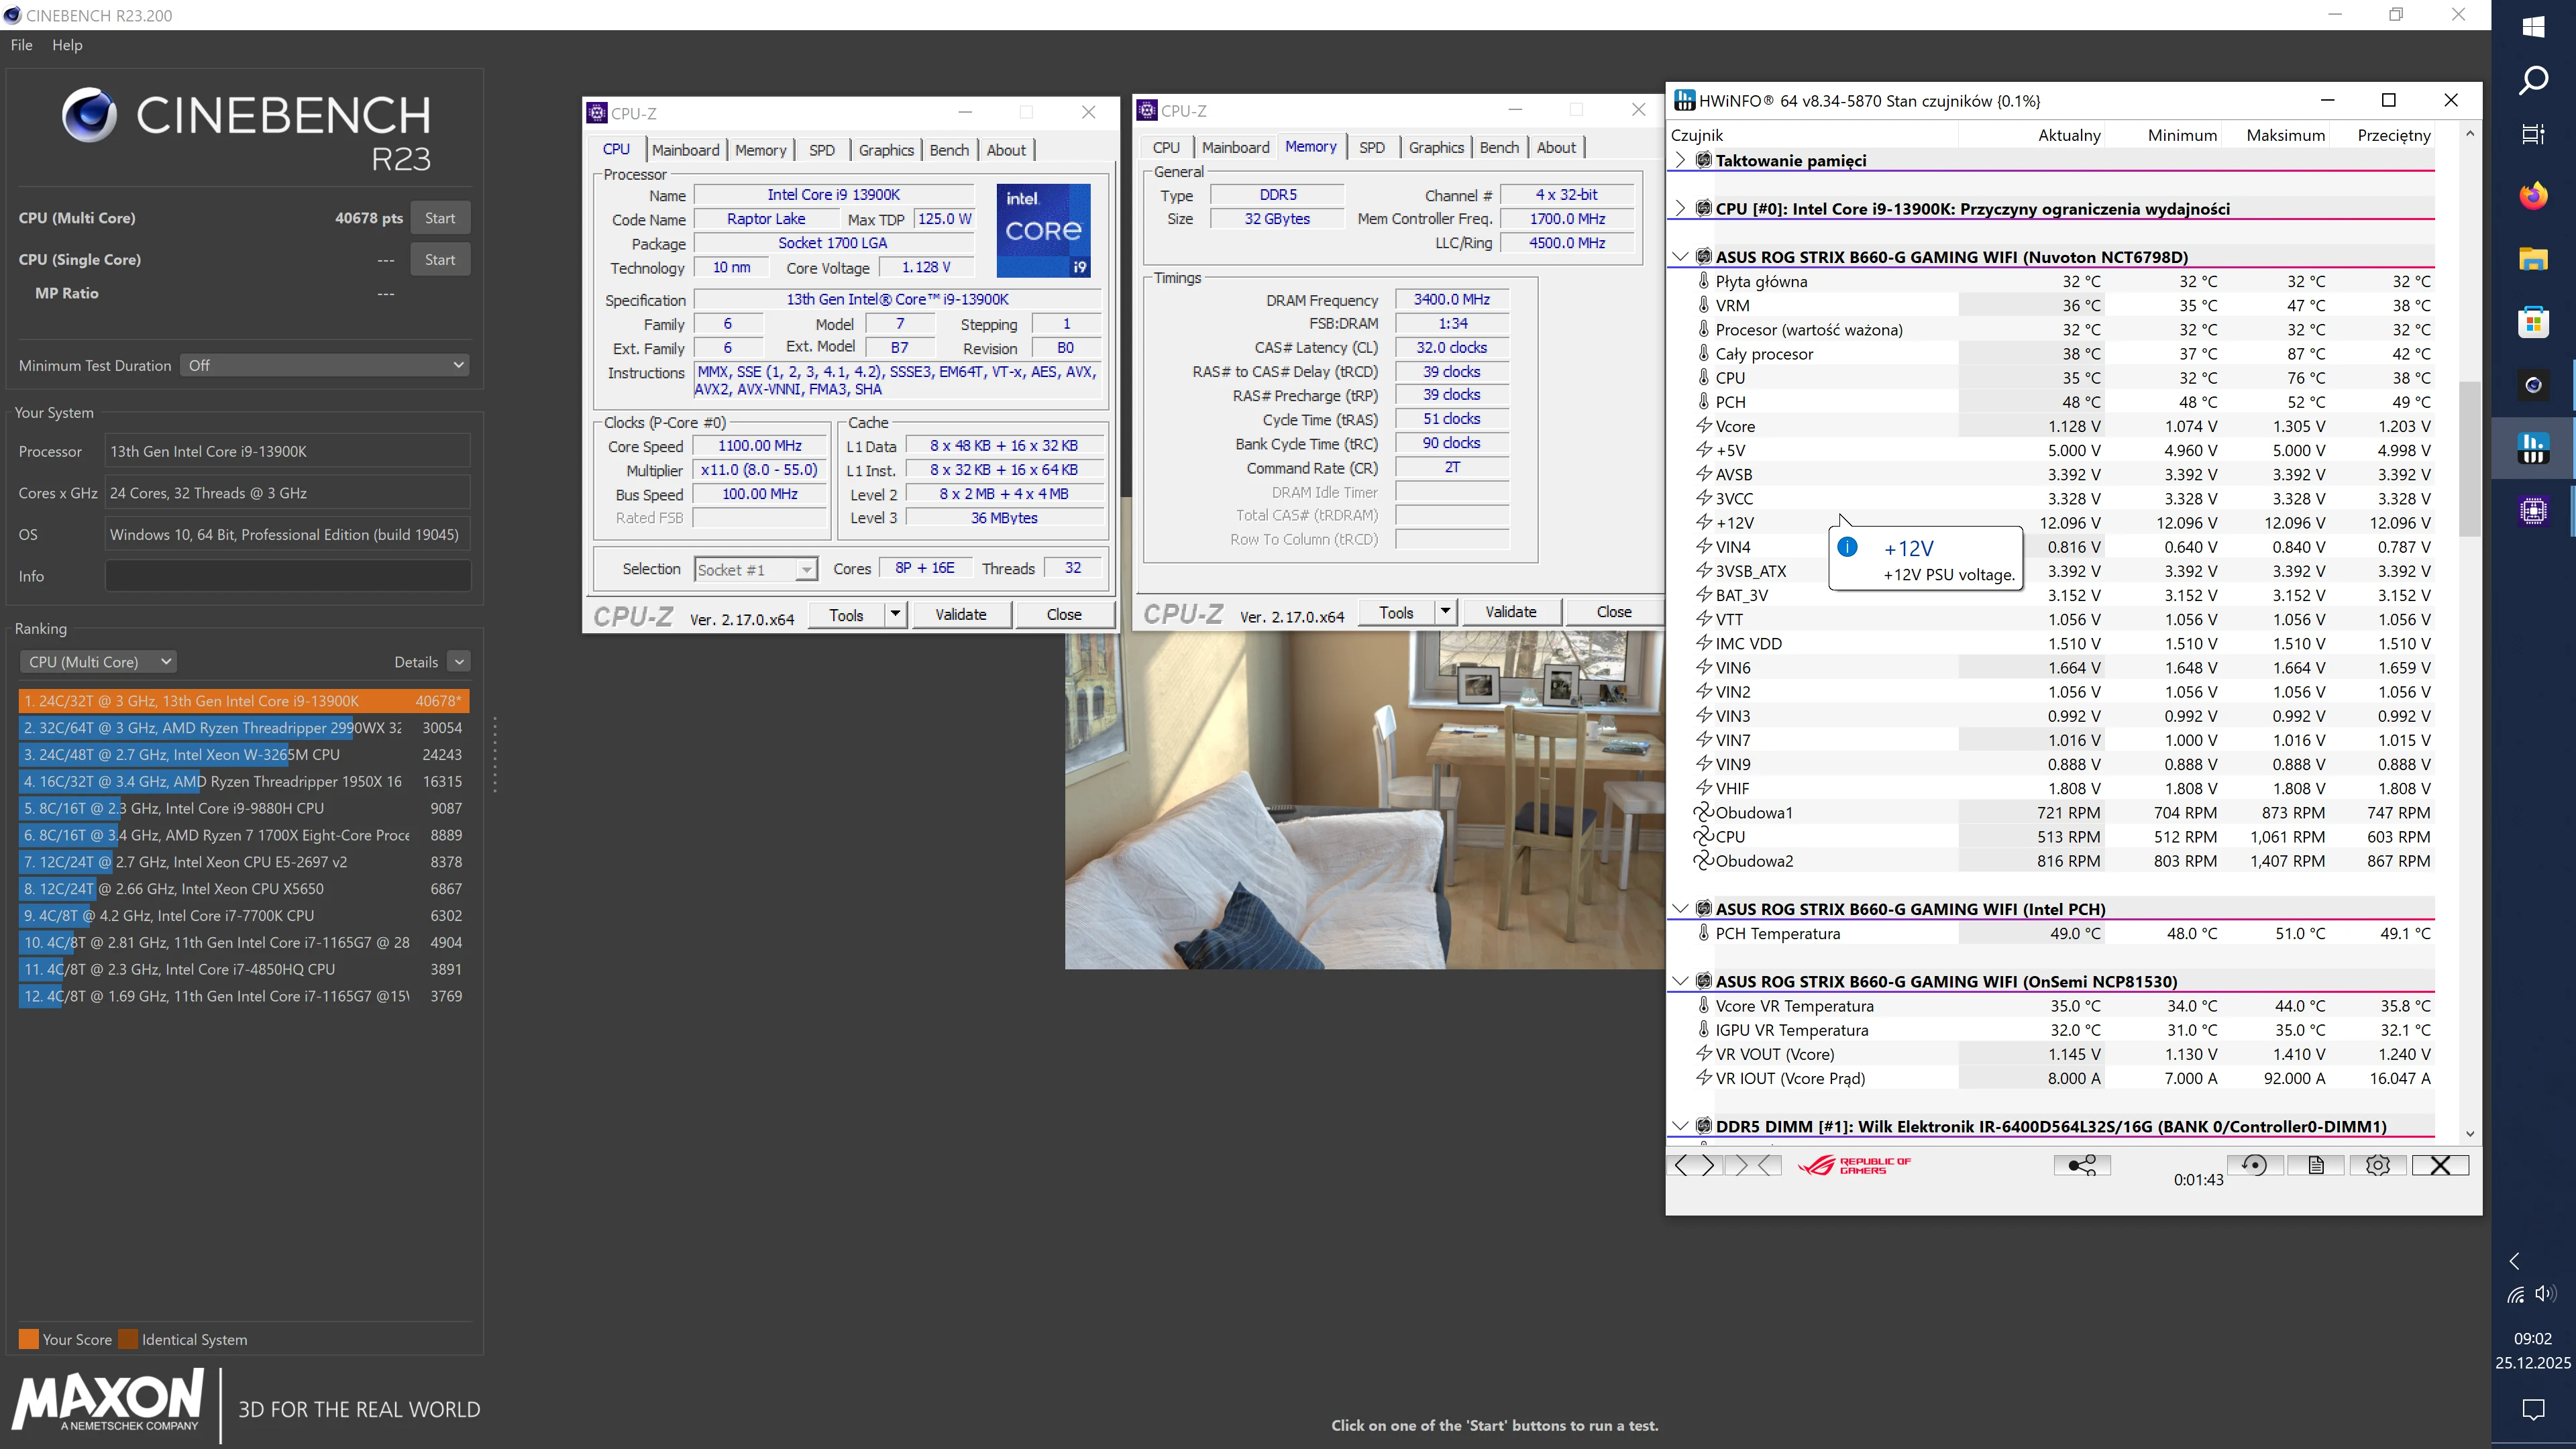Screen dimensions: 2576x1449
Task: Open the SPD tab in Memory CPU-Z window
Action: [1372, 147]
